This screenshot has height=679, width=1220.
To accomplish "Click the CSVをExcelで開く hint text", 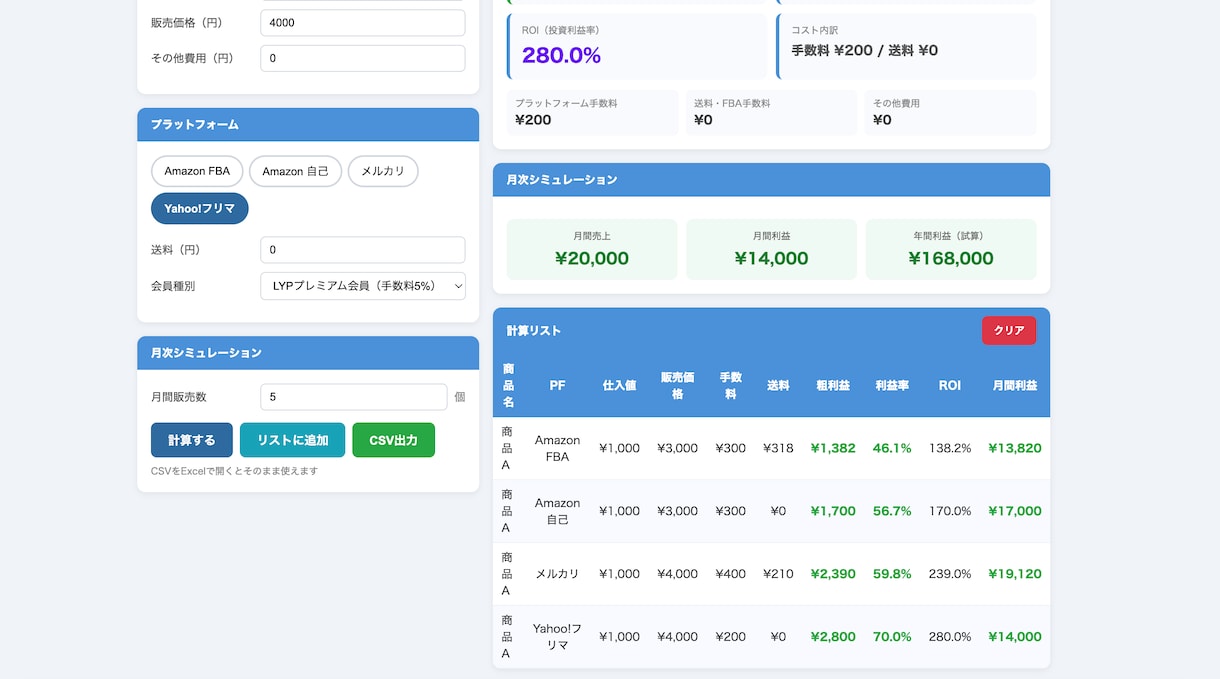I will [x=235, y=471].
